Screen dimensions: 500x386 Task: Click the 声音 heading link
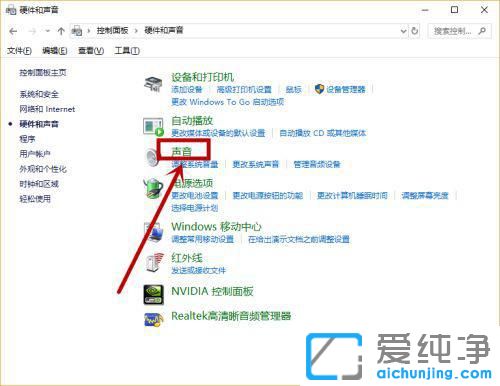pos(182,152)
